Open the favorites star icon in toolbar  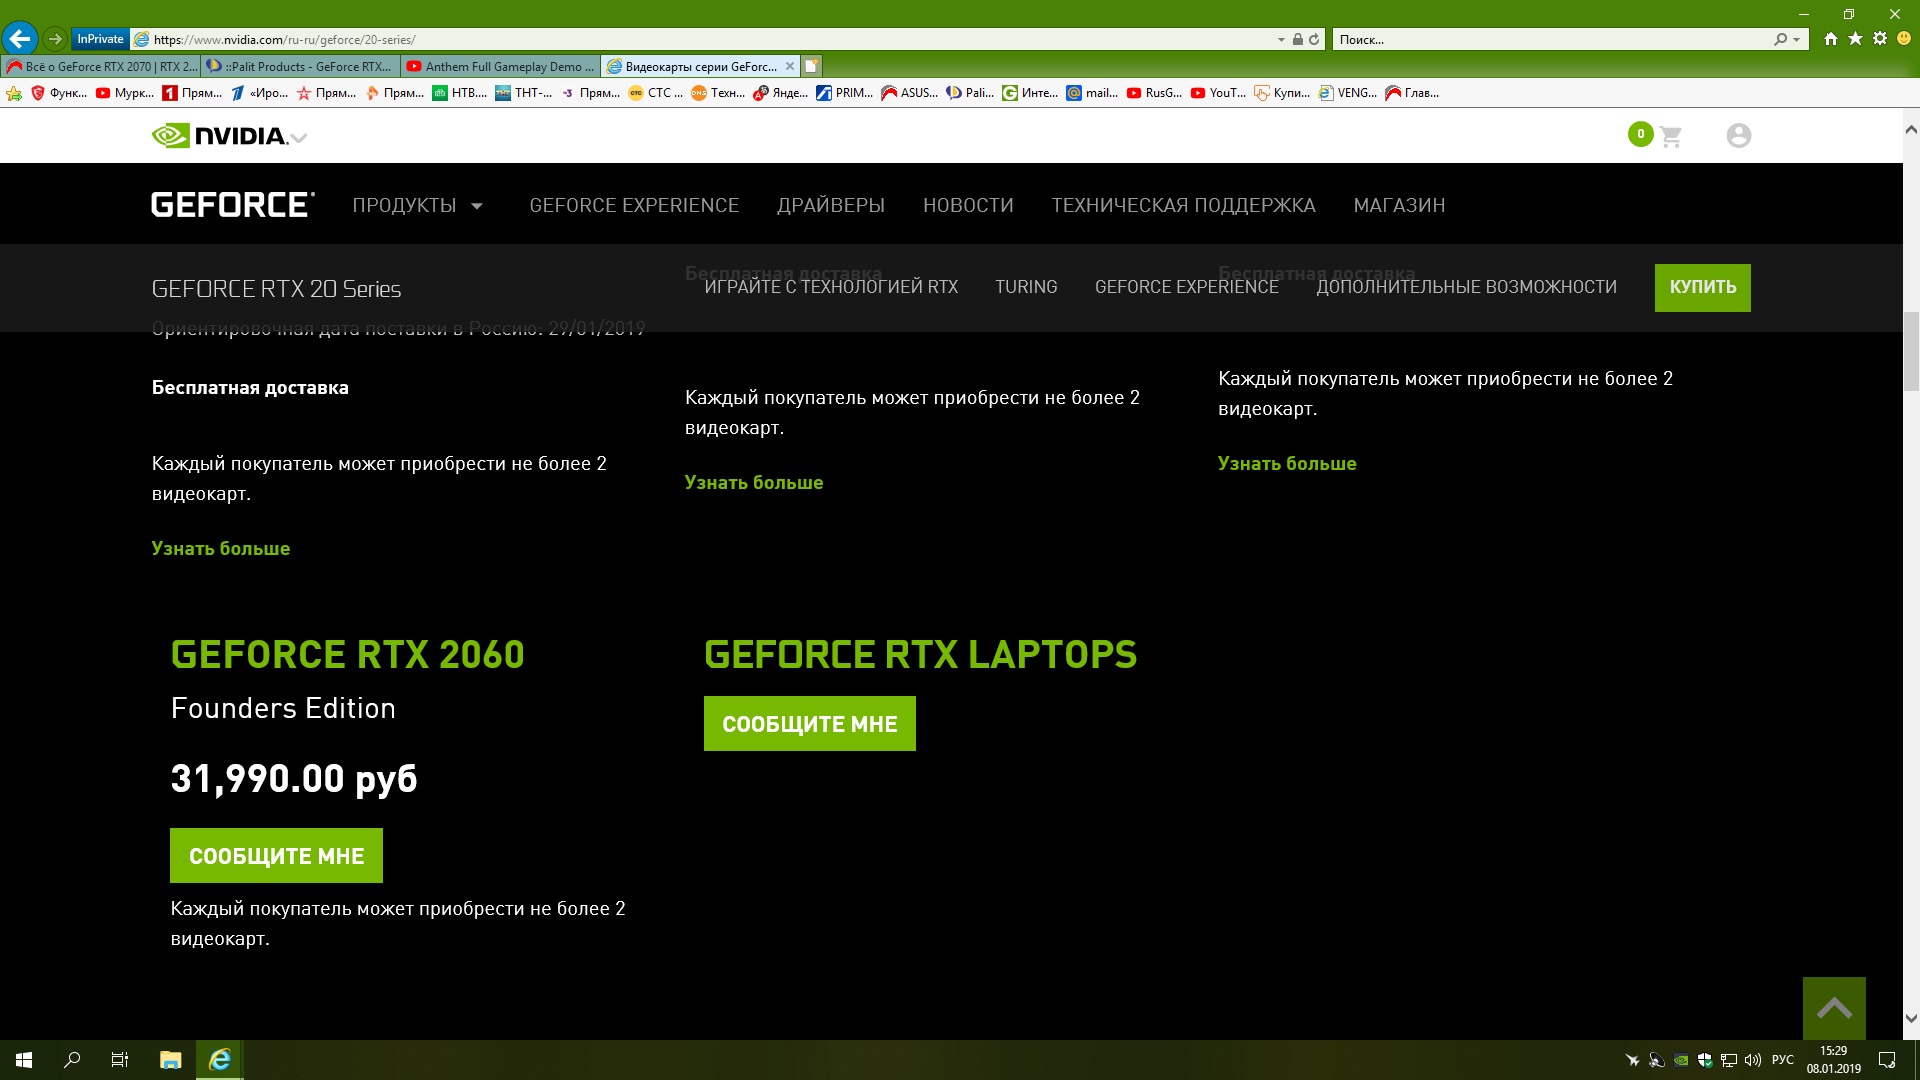point(1855,39)
